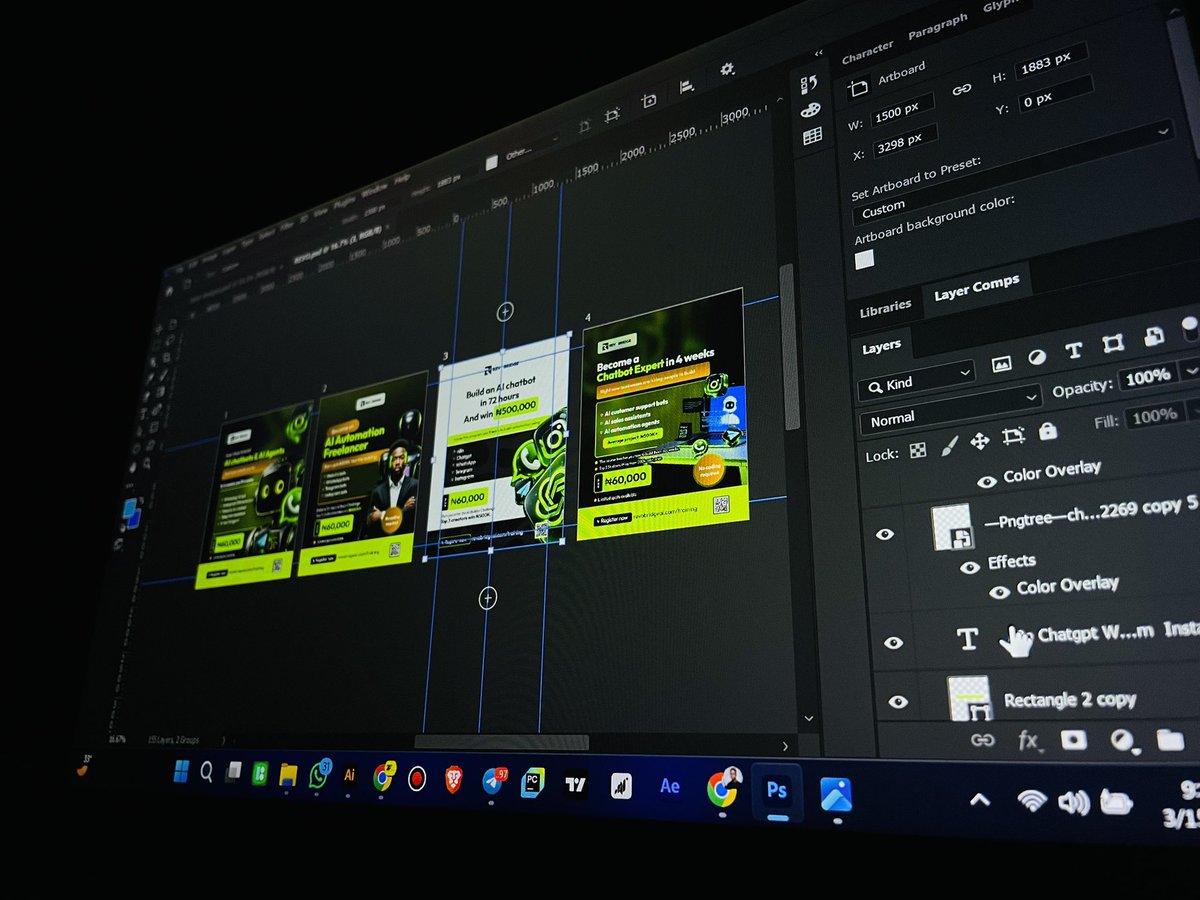Open Adobe Illustrator from the taskbar

[x=350, y=774]
